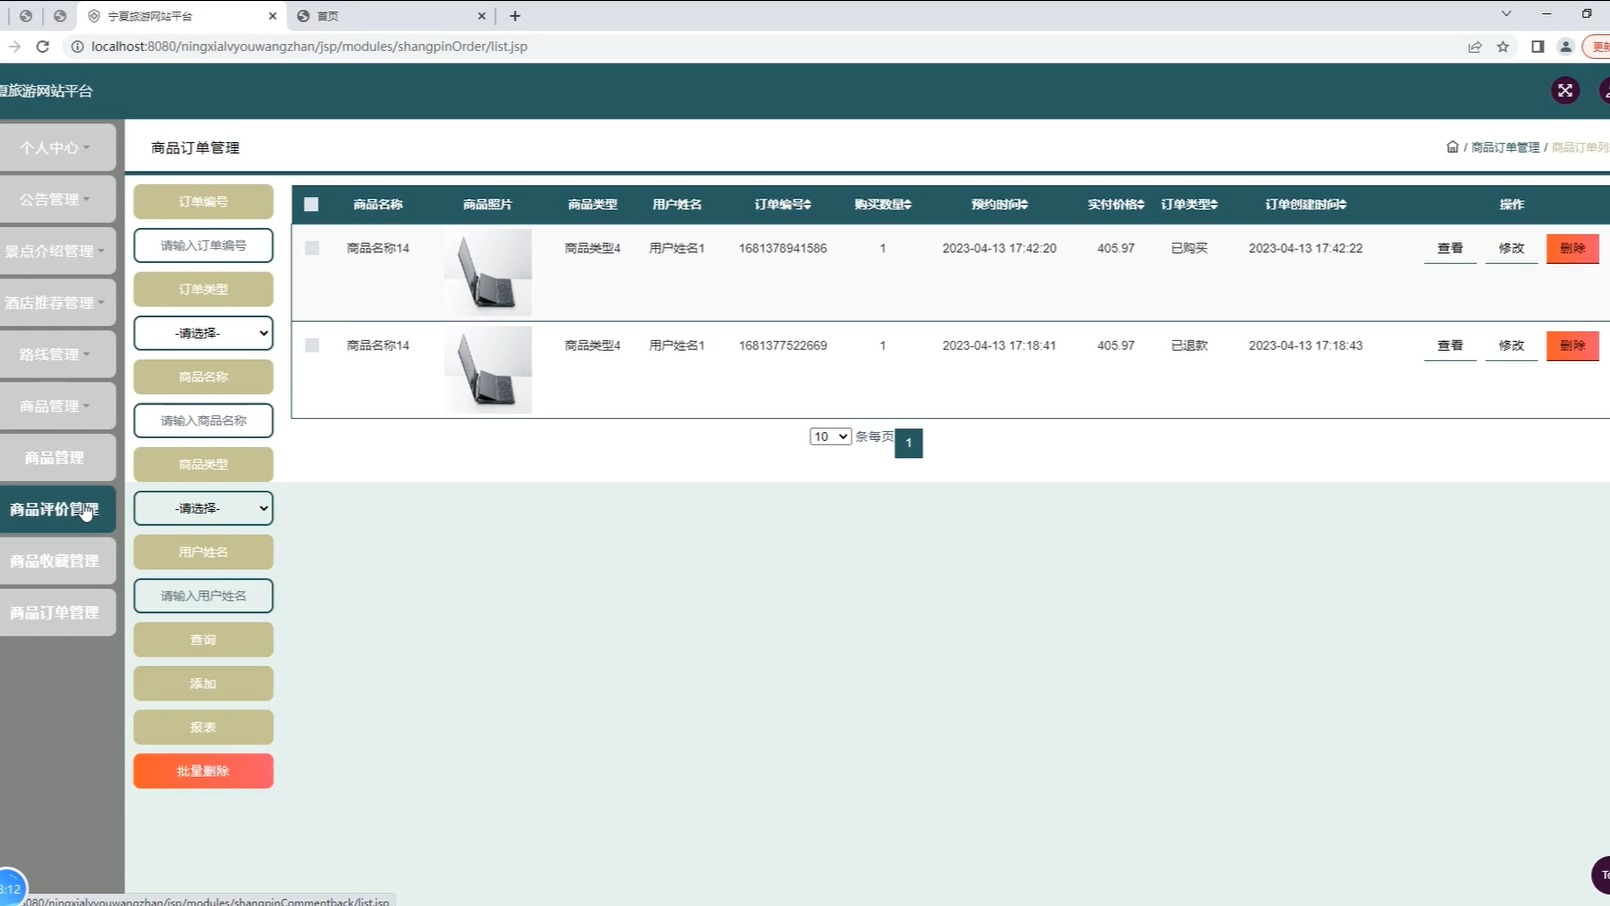The width and height of the screenshot is (1610, 906).
Task: Expand the 酒店推荐管理 sidebar menu
Action: 56,303
